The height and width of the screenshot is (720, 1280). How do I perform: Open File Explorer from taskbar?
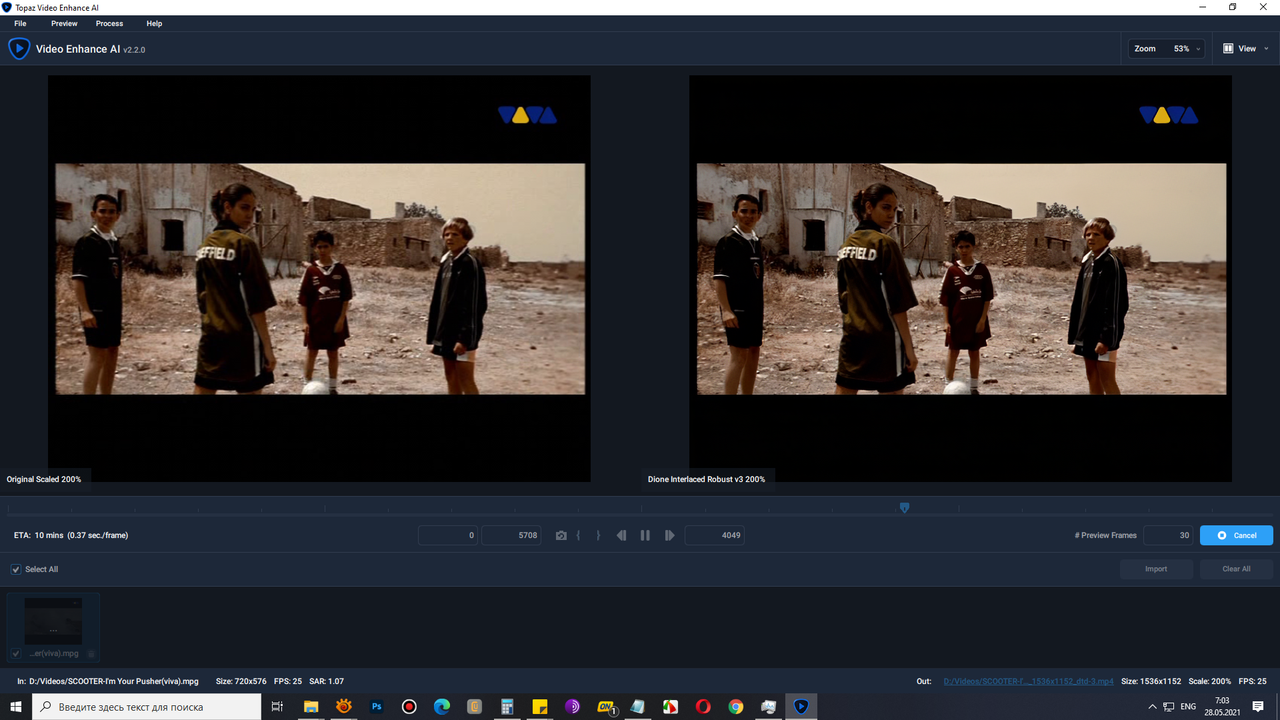(311, 706)
